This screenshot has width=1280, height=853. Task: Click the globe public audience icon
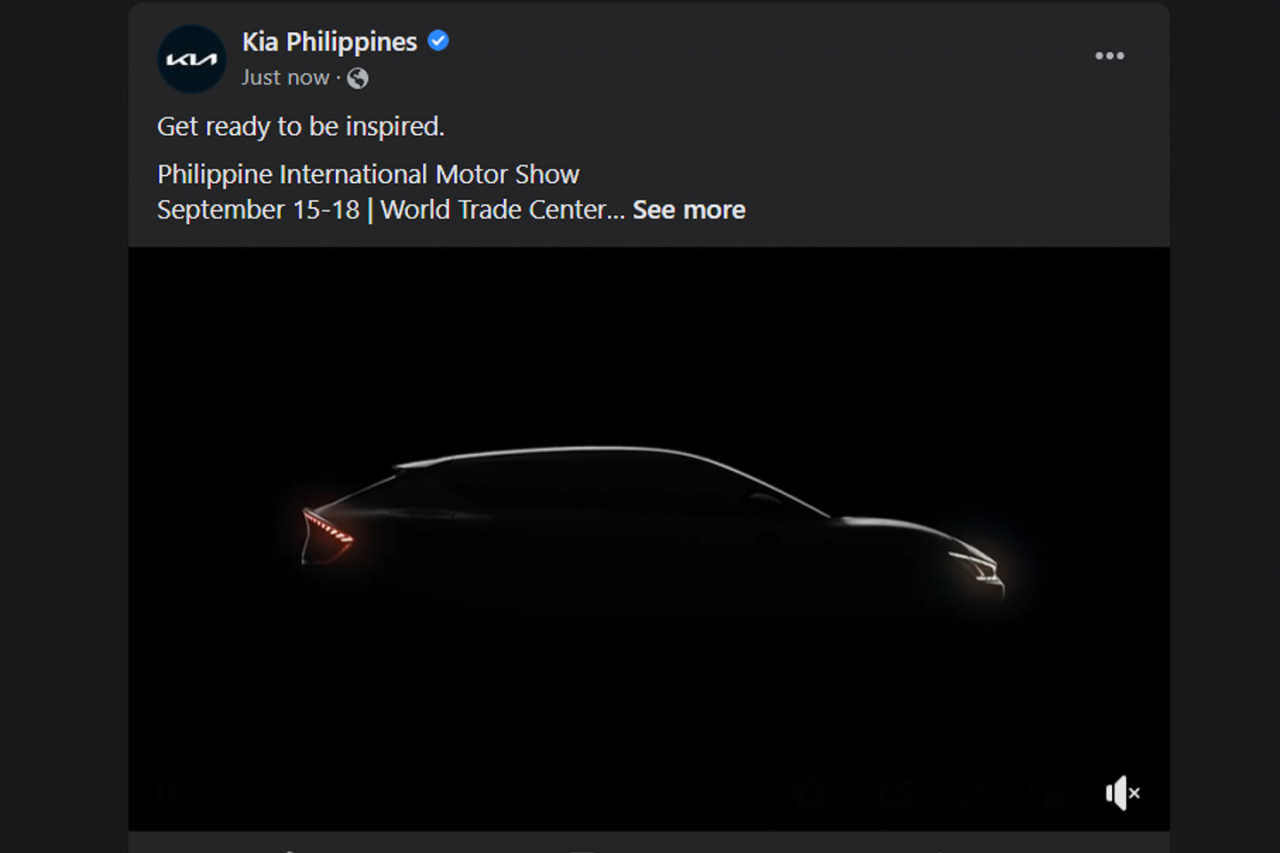(358, 78)
